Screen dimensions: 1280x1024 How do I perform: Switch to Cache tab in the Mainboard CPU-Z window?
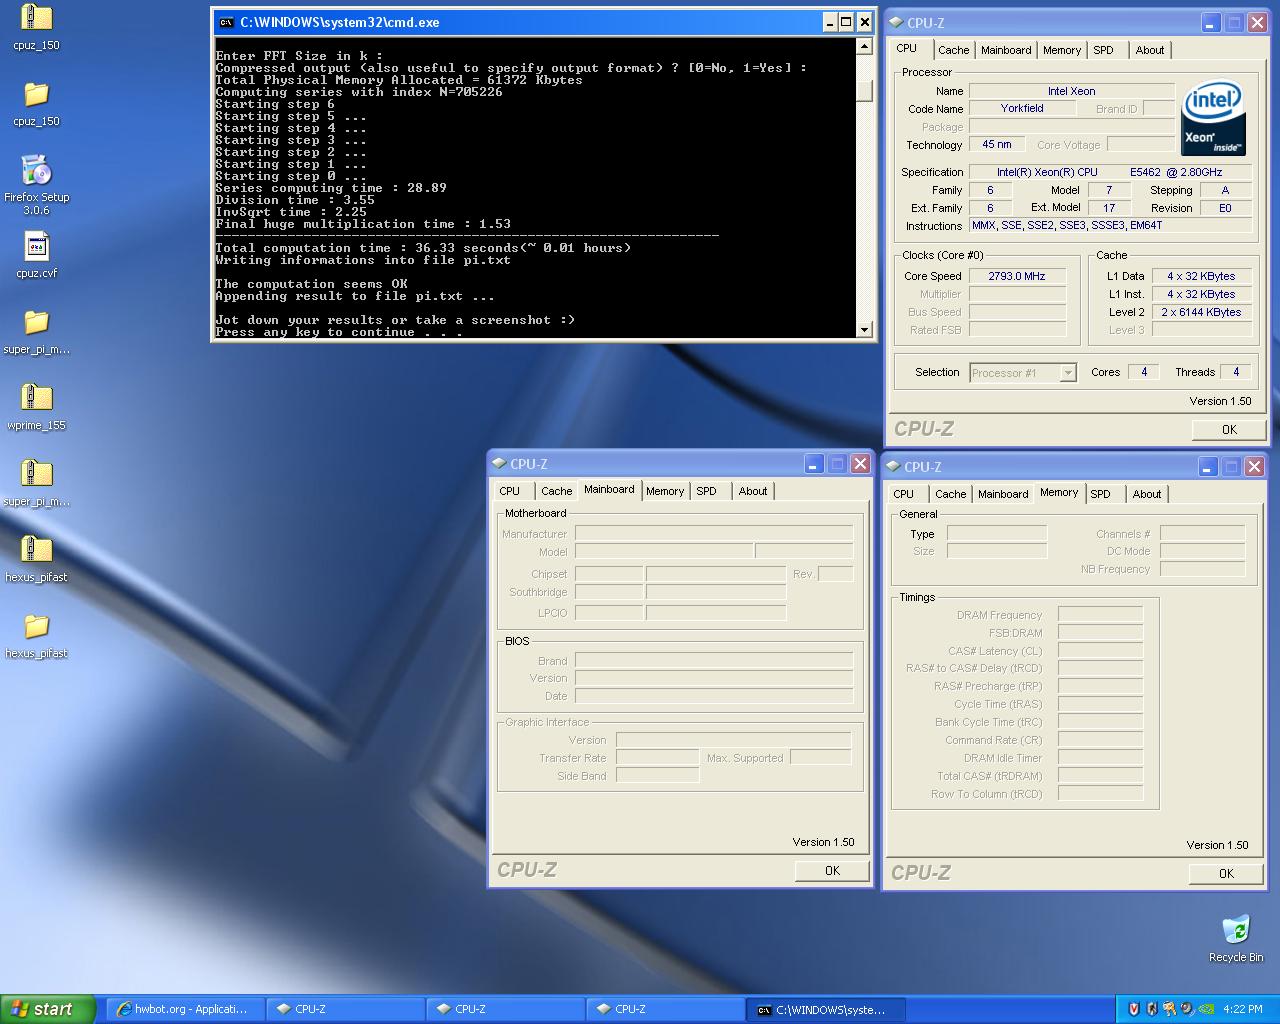[x=557, y=491]
